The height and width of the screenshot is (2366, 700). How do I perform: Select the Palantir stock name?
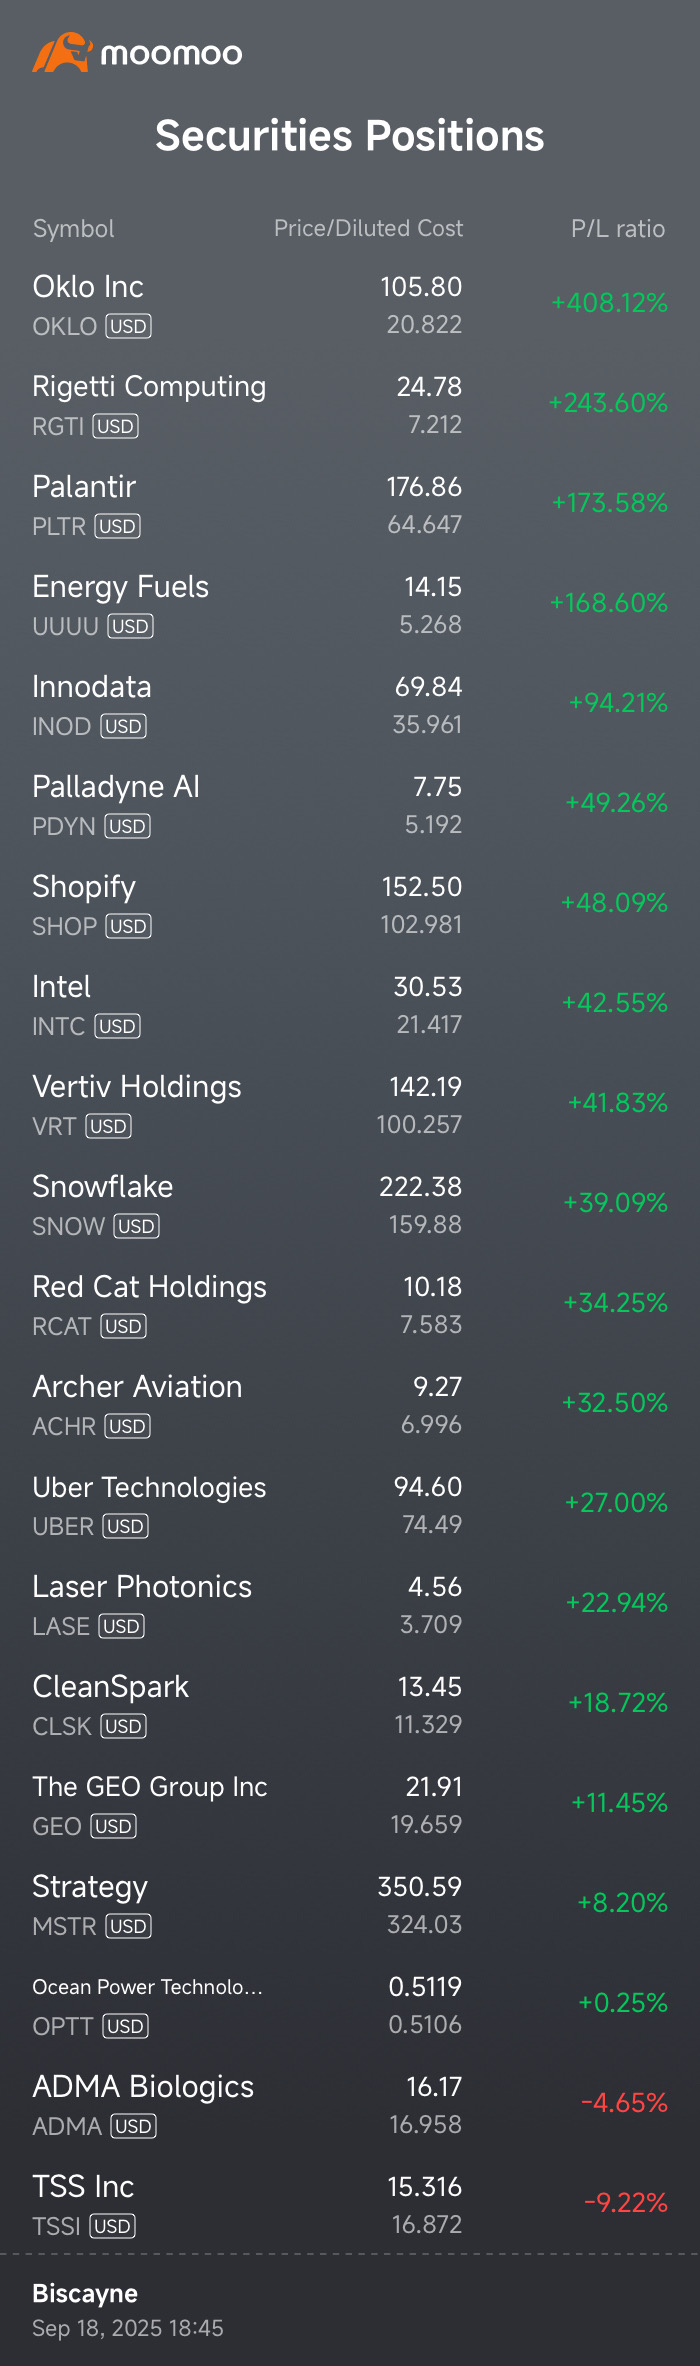84,487
